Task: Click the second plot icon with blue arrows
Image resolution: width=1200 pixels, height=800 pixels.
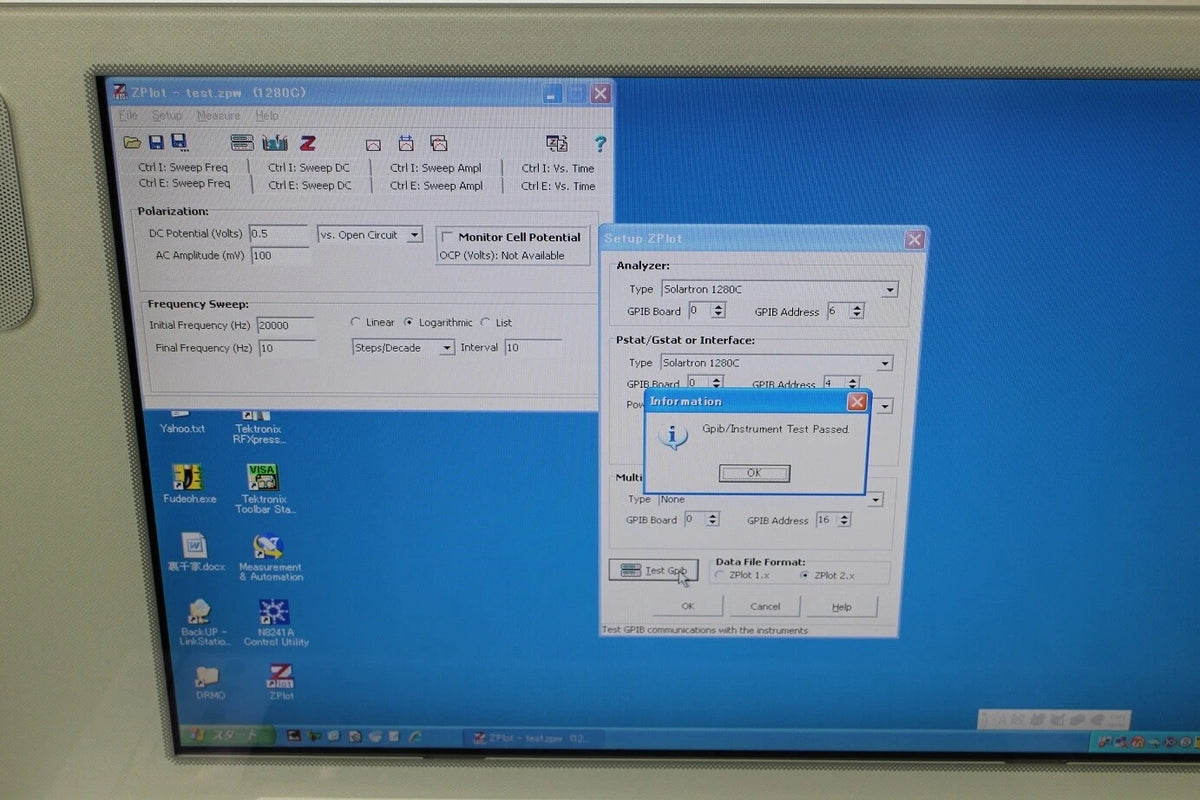Action: tap(406, 143)
